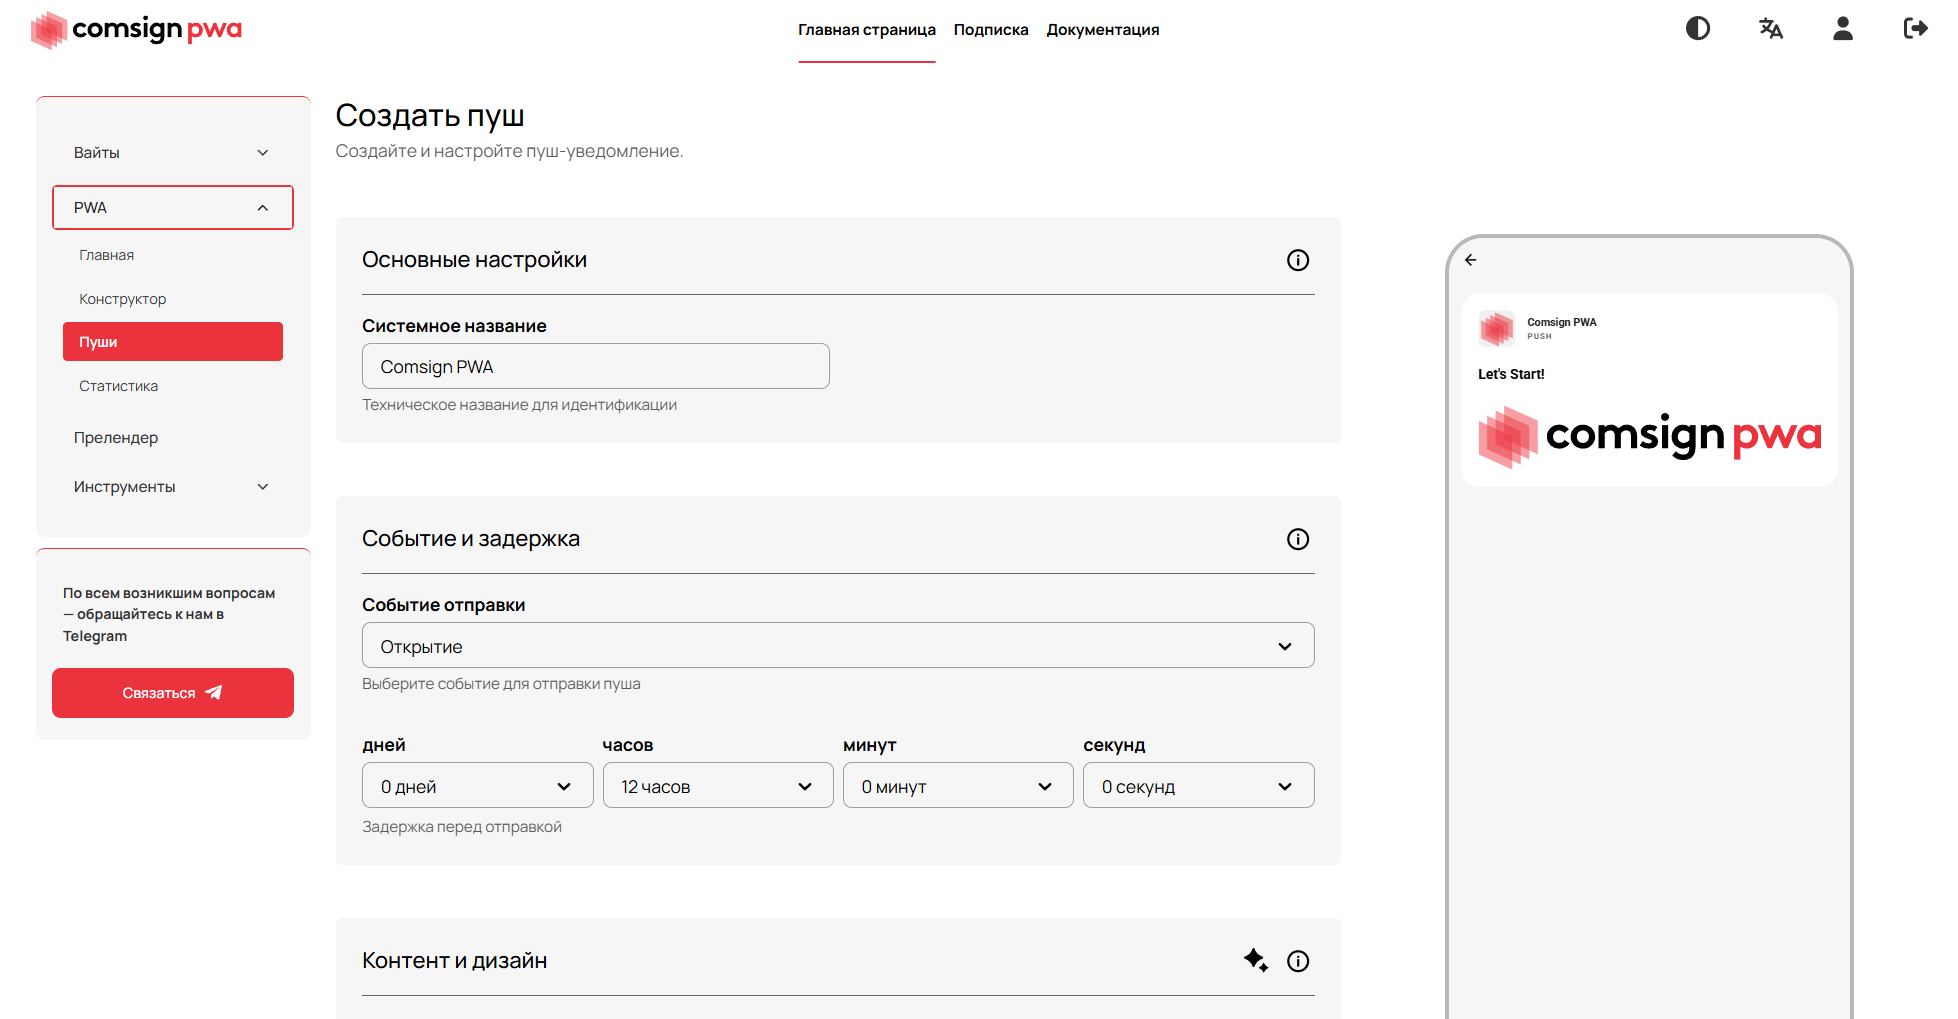Open the Событие отправки dropdown
Viewport: 1958px width, 1019px height.
[838, 646]
